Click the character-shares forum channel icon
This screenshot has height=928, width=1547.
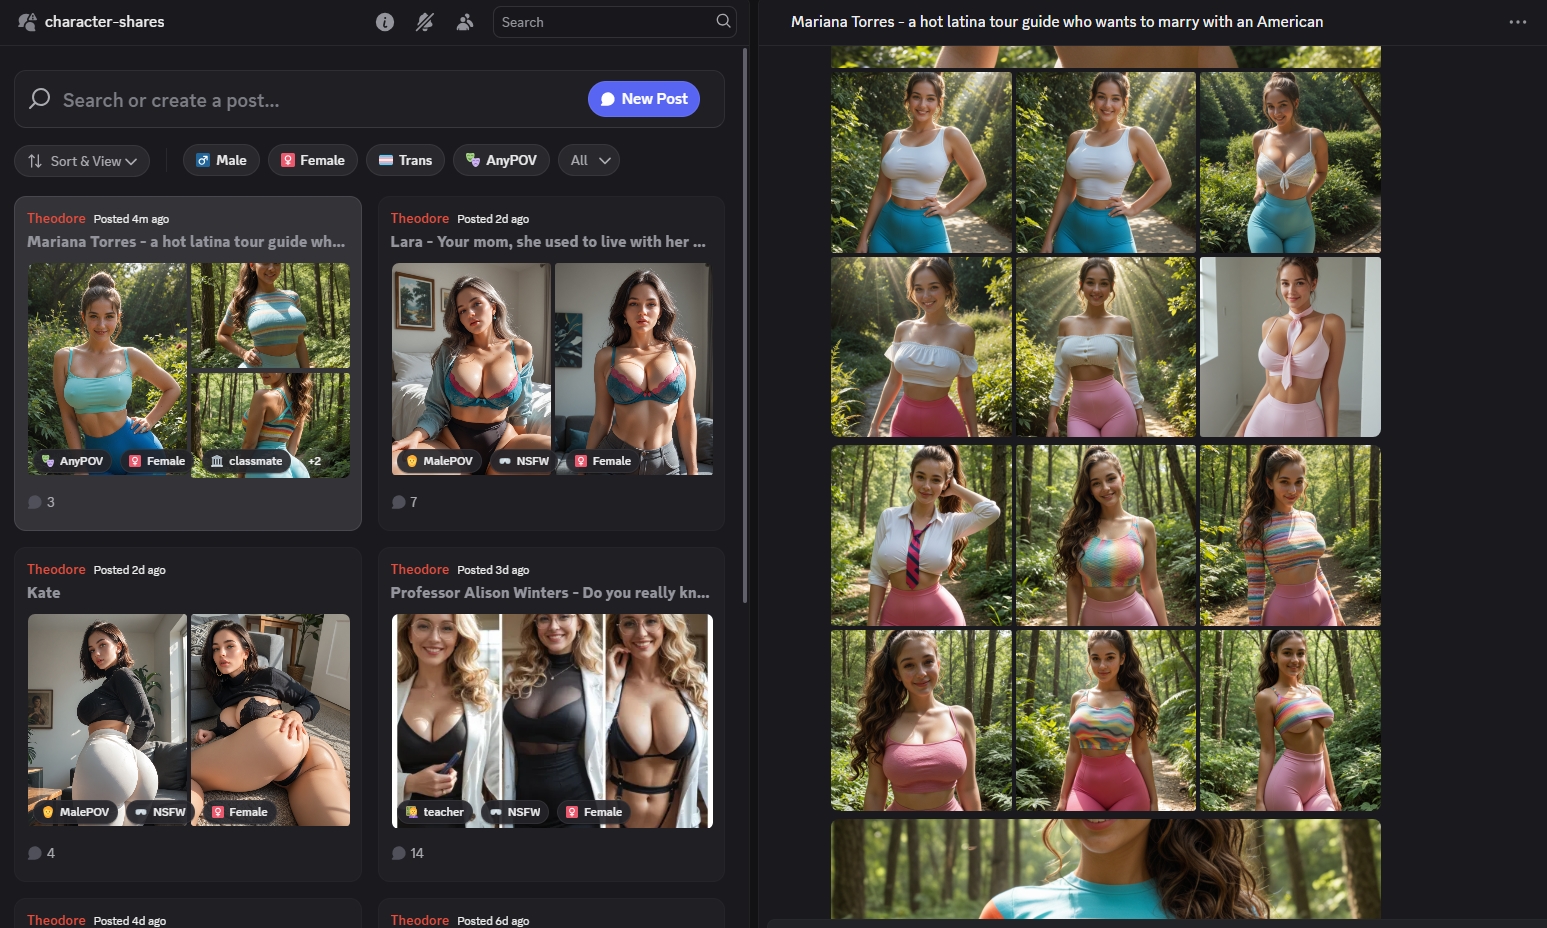27,22
